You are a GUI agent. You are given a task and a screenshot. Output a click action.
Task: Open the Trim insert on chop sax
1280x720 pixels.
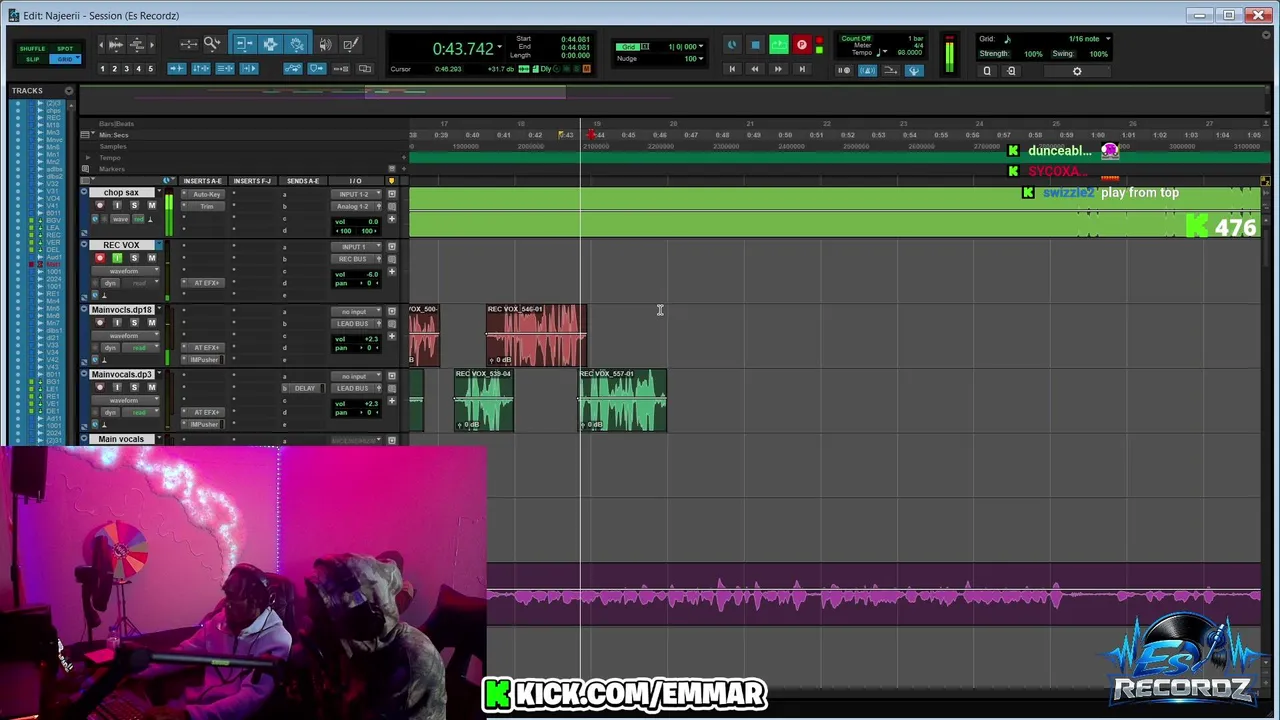(207, 206)
